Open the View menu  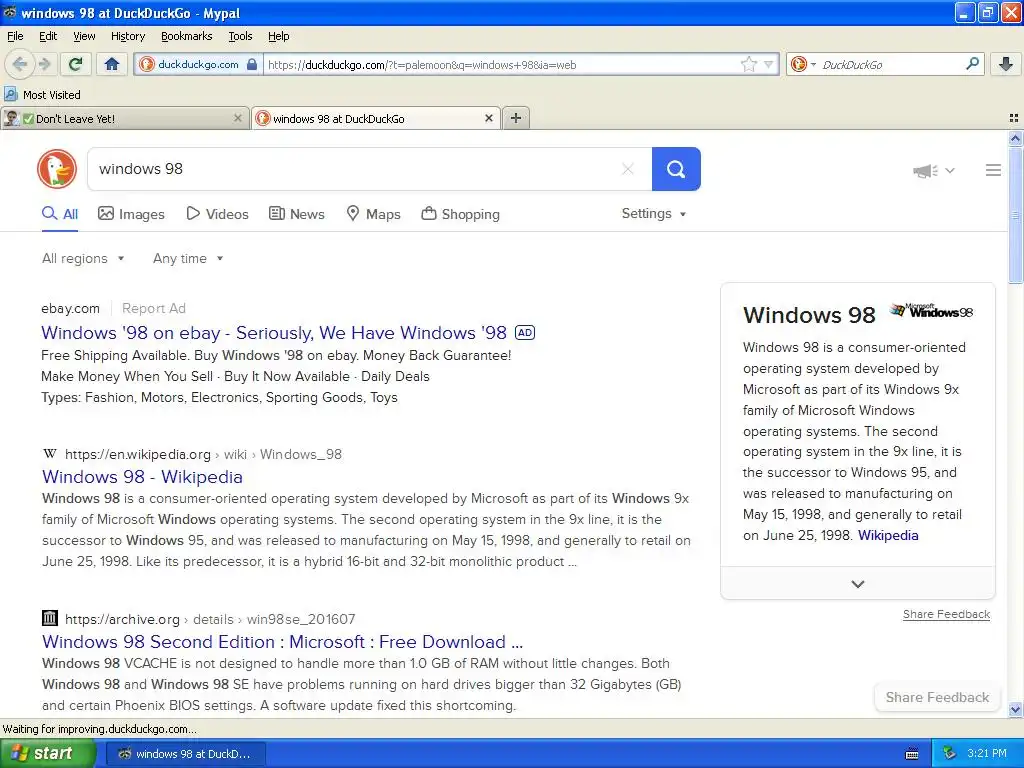tap(84, 36)
